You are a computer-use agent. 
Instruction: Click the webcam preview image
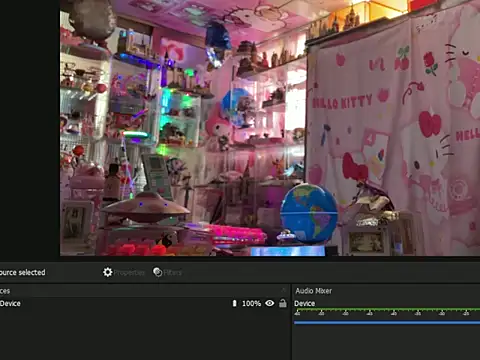pos(270,128)
